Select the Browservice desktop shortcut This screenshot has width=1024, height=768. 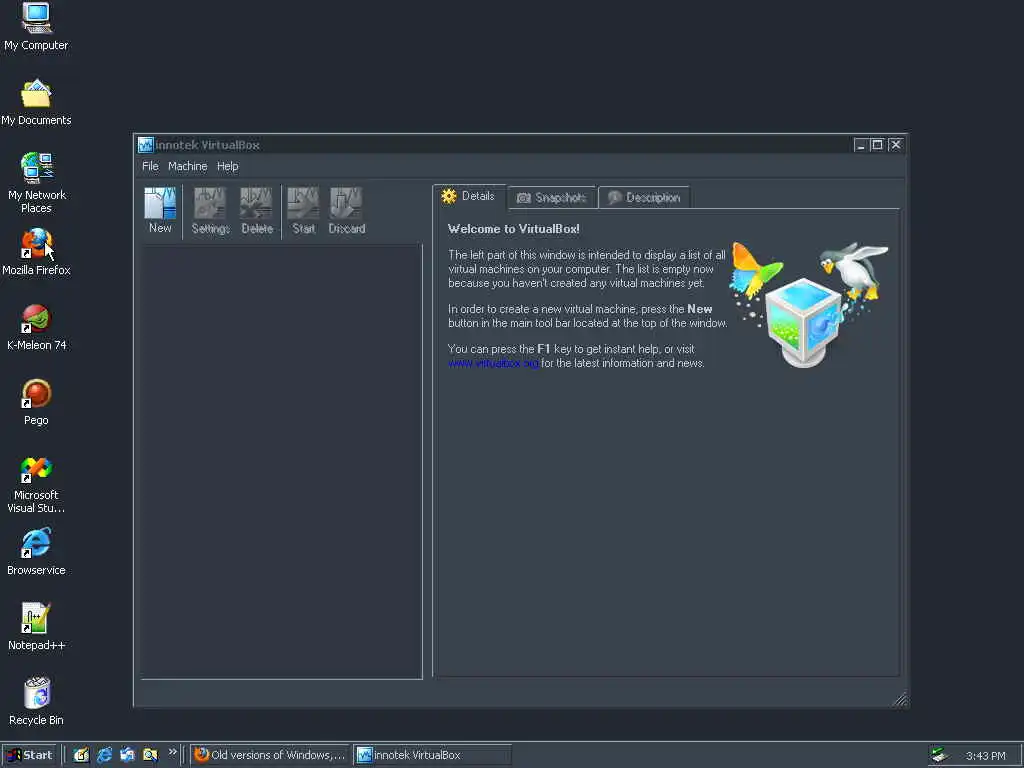point(36,552)
